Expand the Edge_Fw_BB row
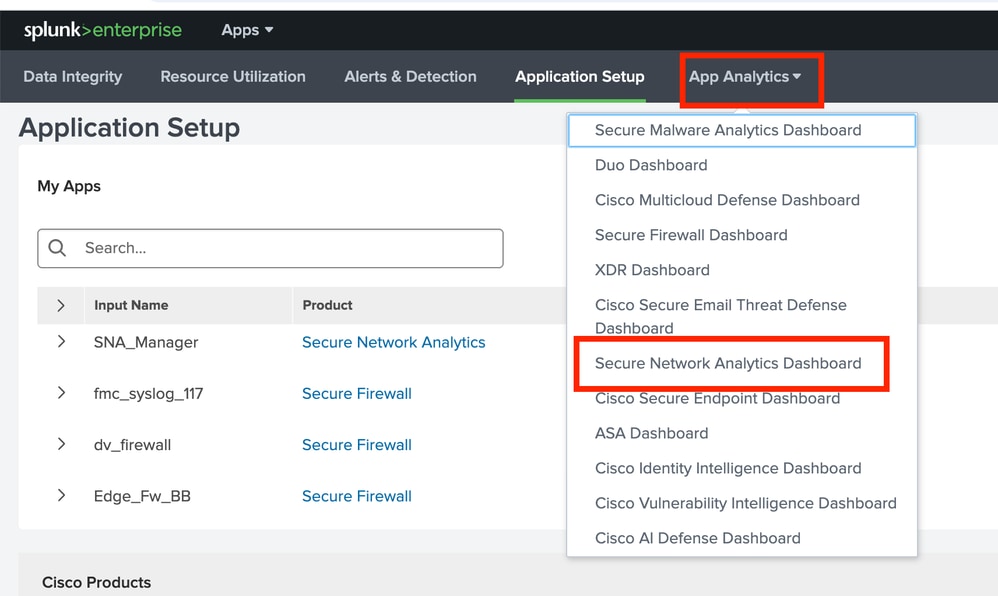Screen dimensions: 998x596 [61, 495]
